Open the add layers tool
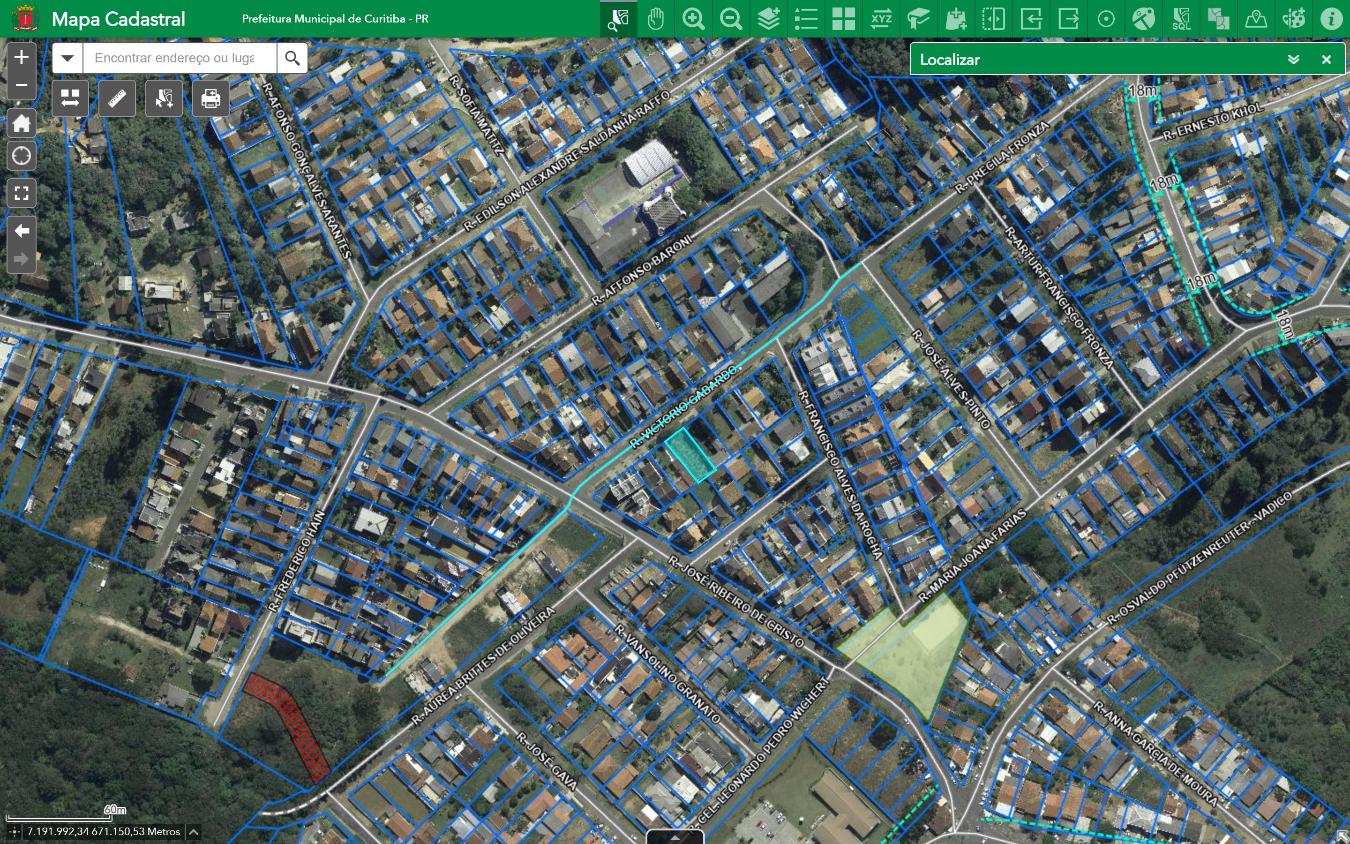Screen dimensions: 1350x844 tap(768, 19)
